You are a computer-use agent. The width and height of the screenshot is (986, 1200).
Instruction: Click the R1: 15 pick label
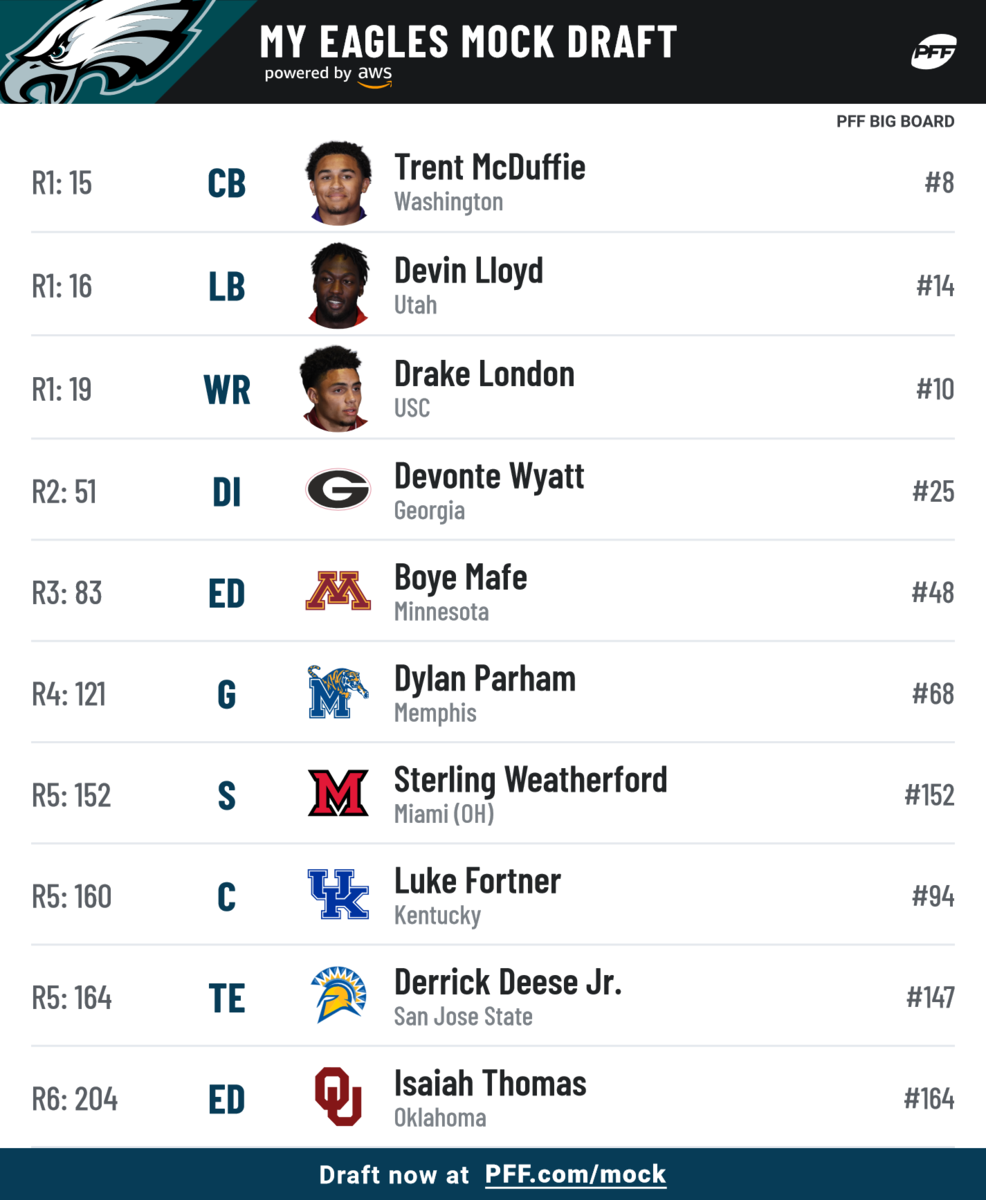pyautogui.click(x=62, y=184)
